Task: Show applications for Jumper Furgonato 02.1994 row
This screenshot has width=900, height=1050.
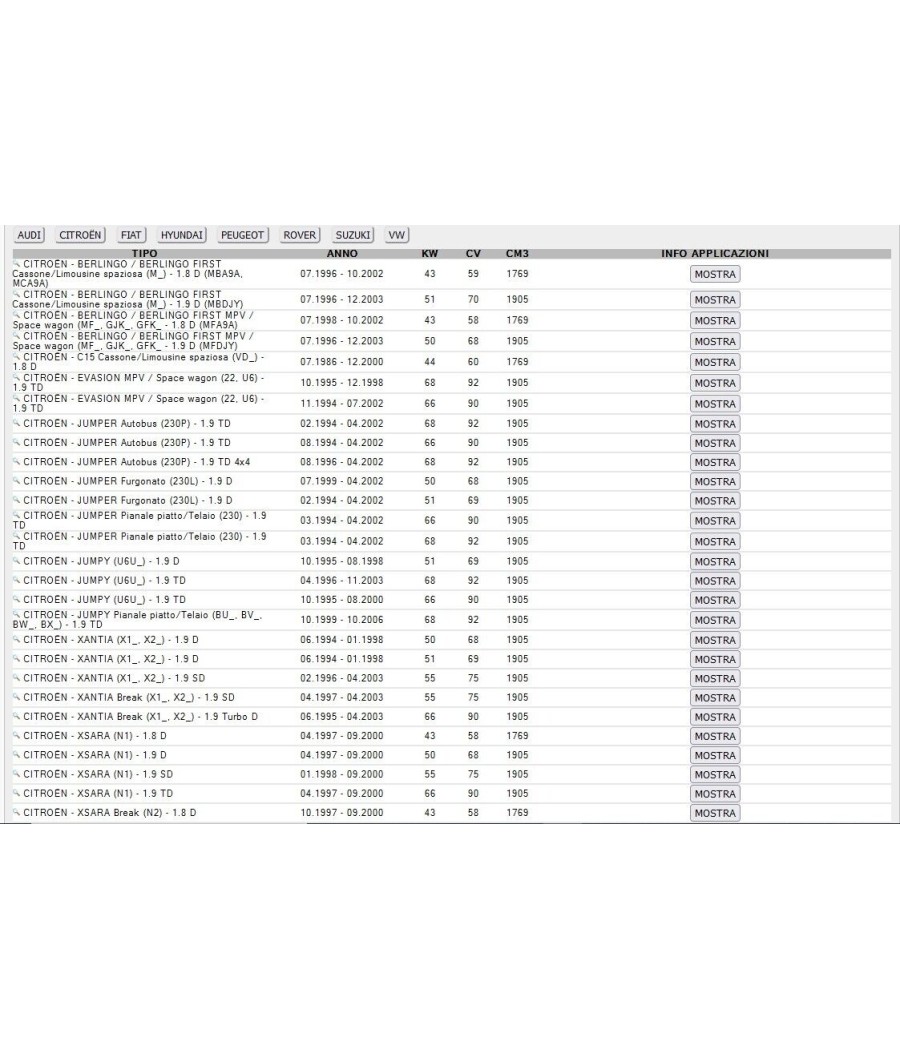Action: 715,501
